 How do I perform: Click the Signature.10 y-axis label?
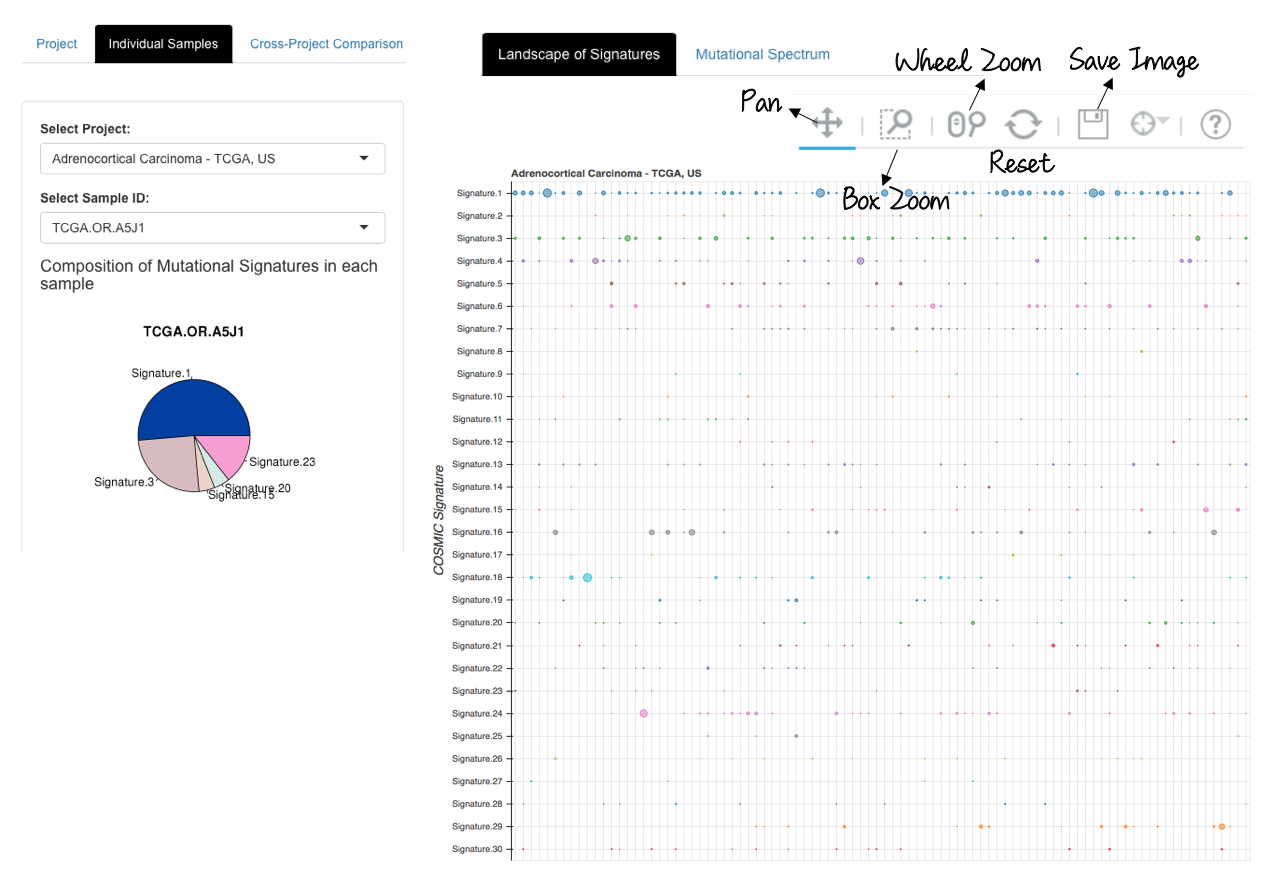coord(476,396)
